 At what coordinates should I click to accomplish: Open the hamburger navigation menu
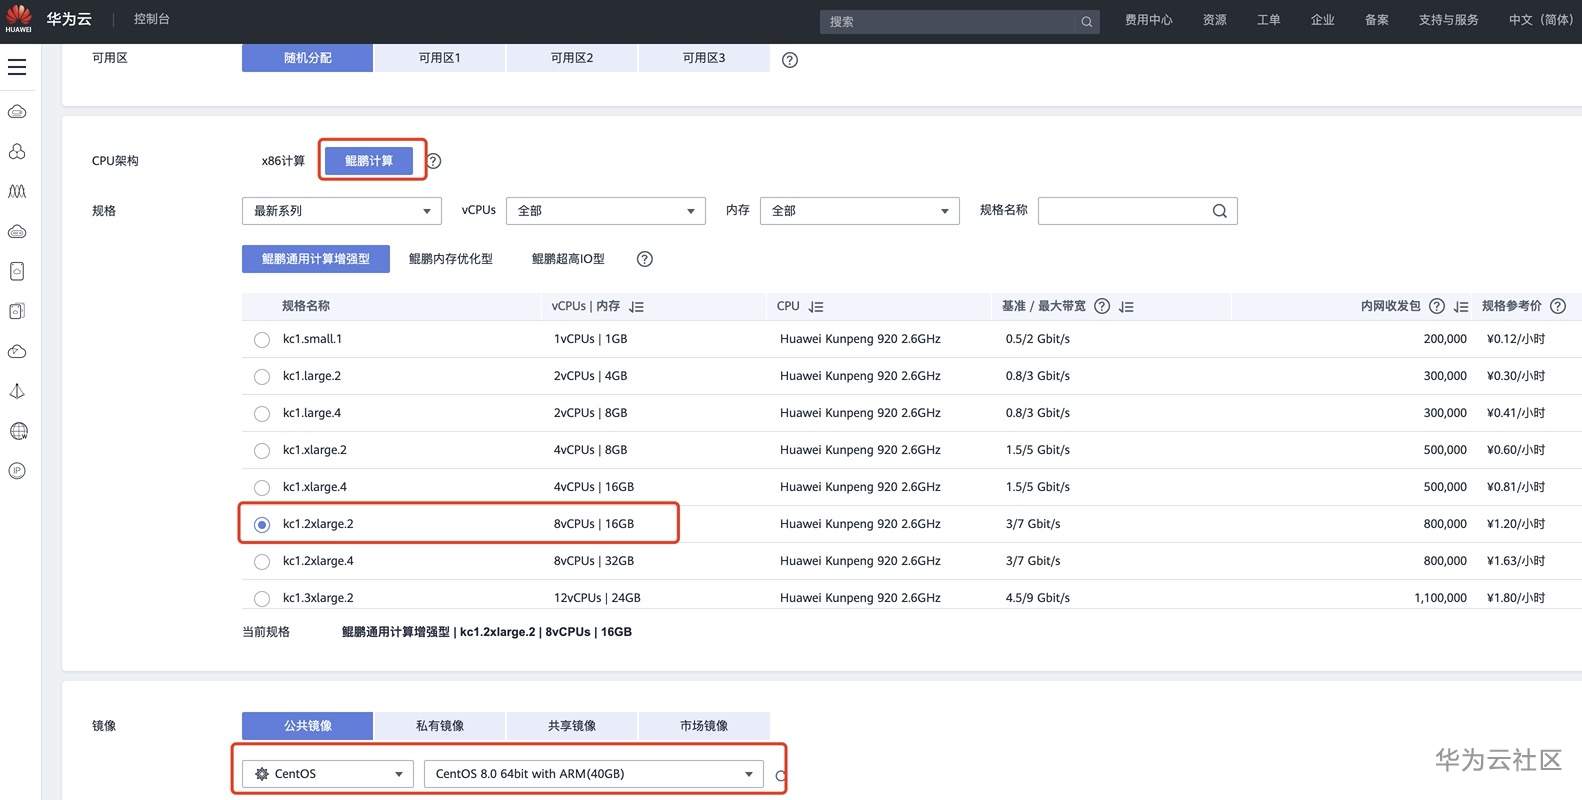tap(17, 67)
